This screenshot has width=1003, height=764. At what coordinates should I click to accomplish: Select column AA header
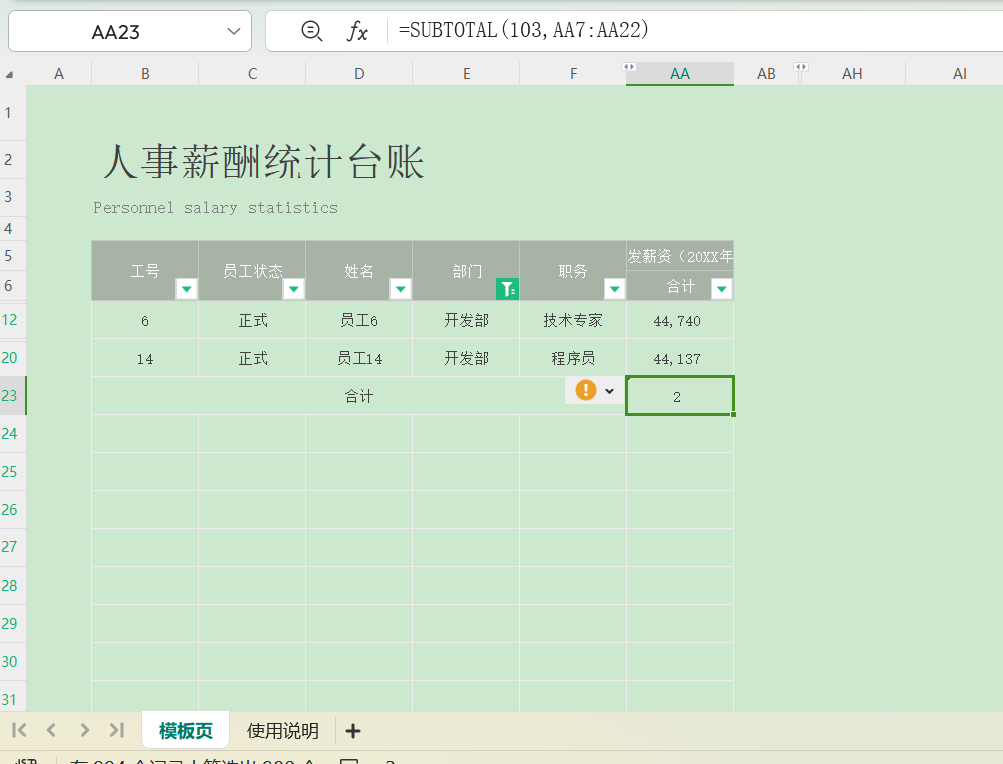click(x=680, y=74)
